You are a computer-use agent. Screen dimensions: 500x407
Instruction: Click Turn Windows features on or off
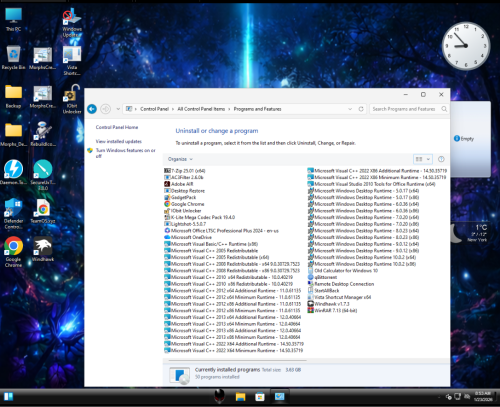pos(126,153)
